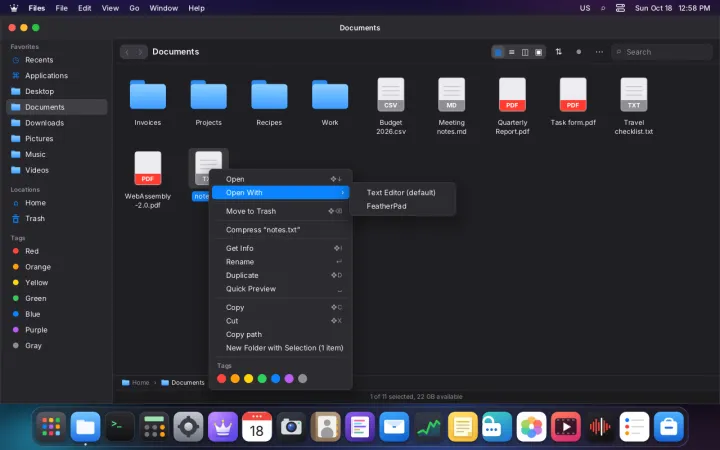Go forward with the right chevron

[x=141, y=52]
